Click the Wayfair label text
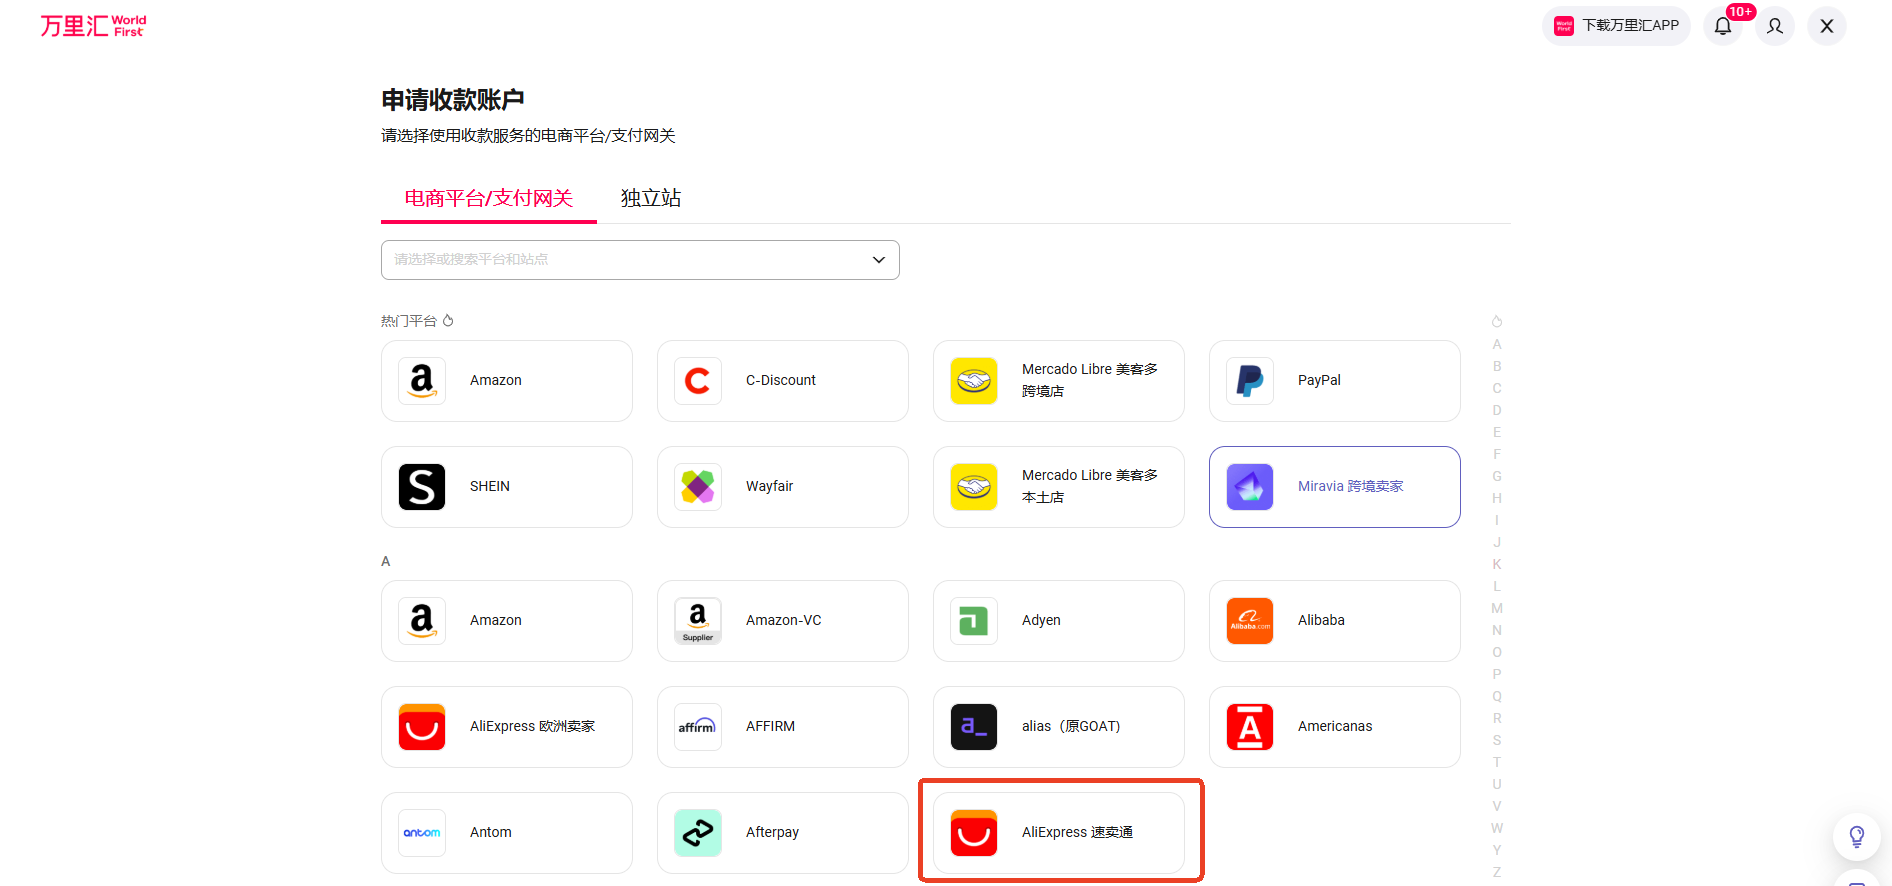 click(x=769, y=487)
